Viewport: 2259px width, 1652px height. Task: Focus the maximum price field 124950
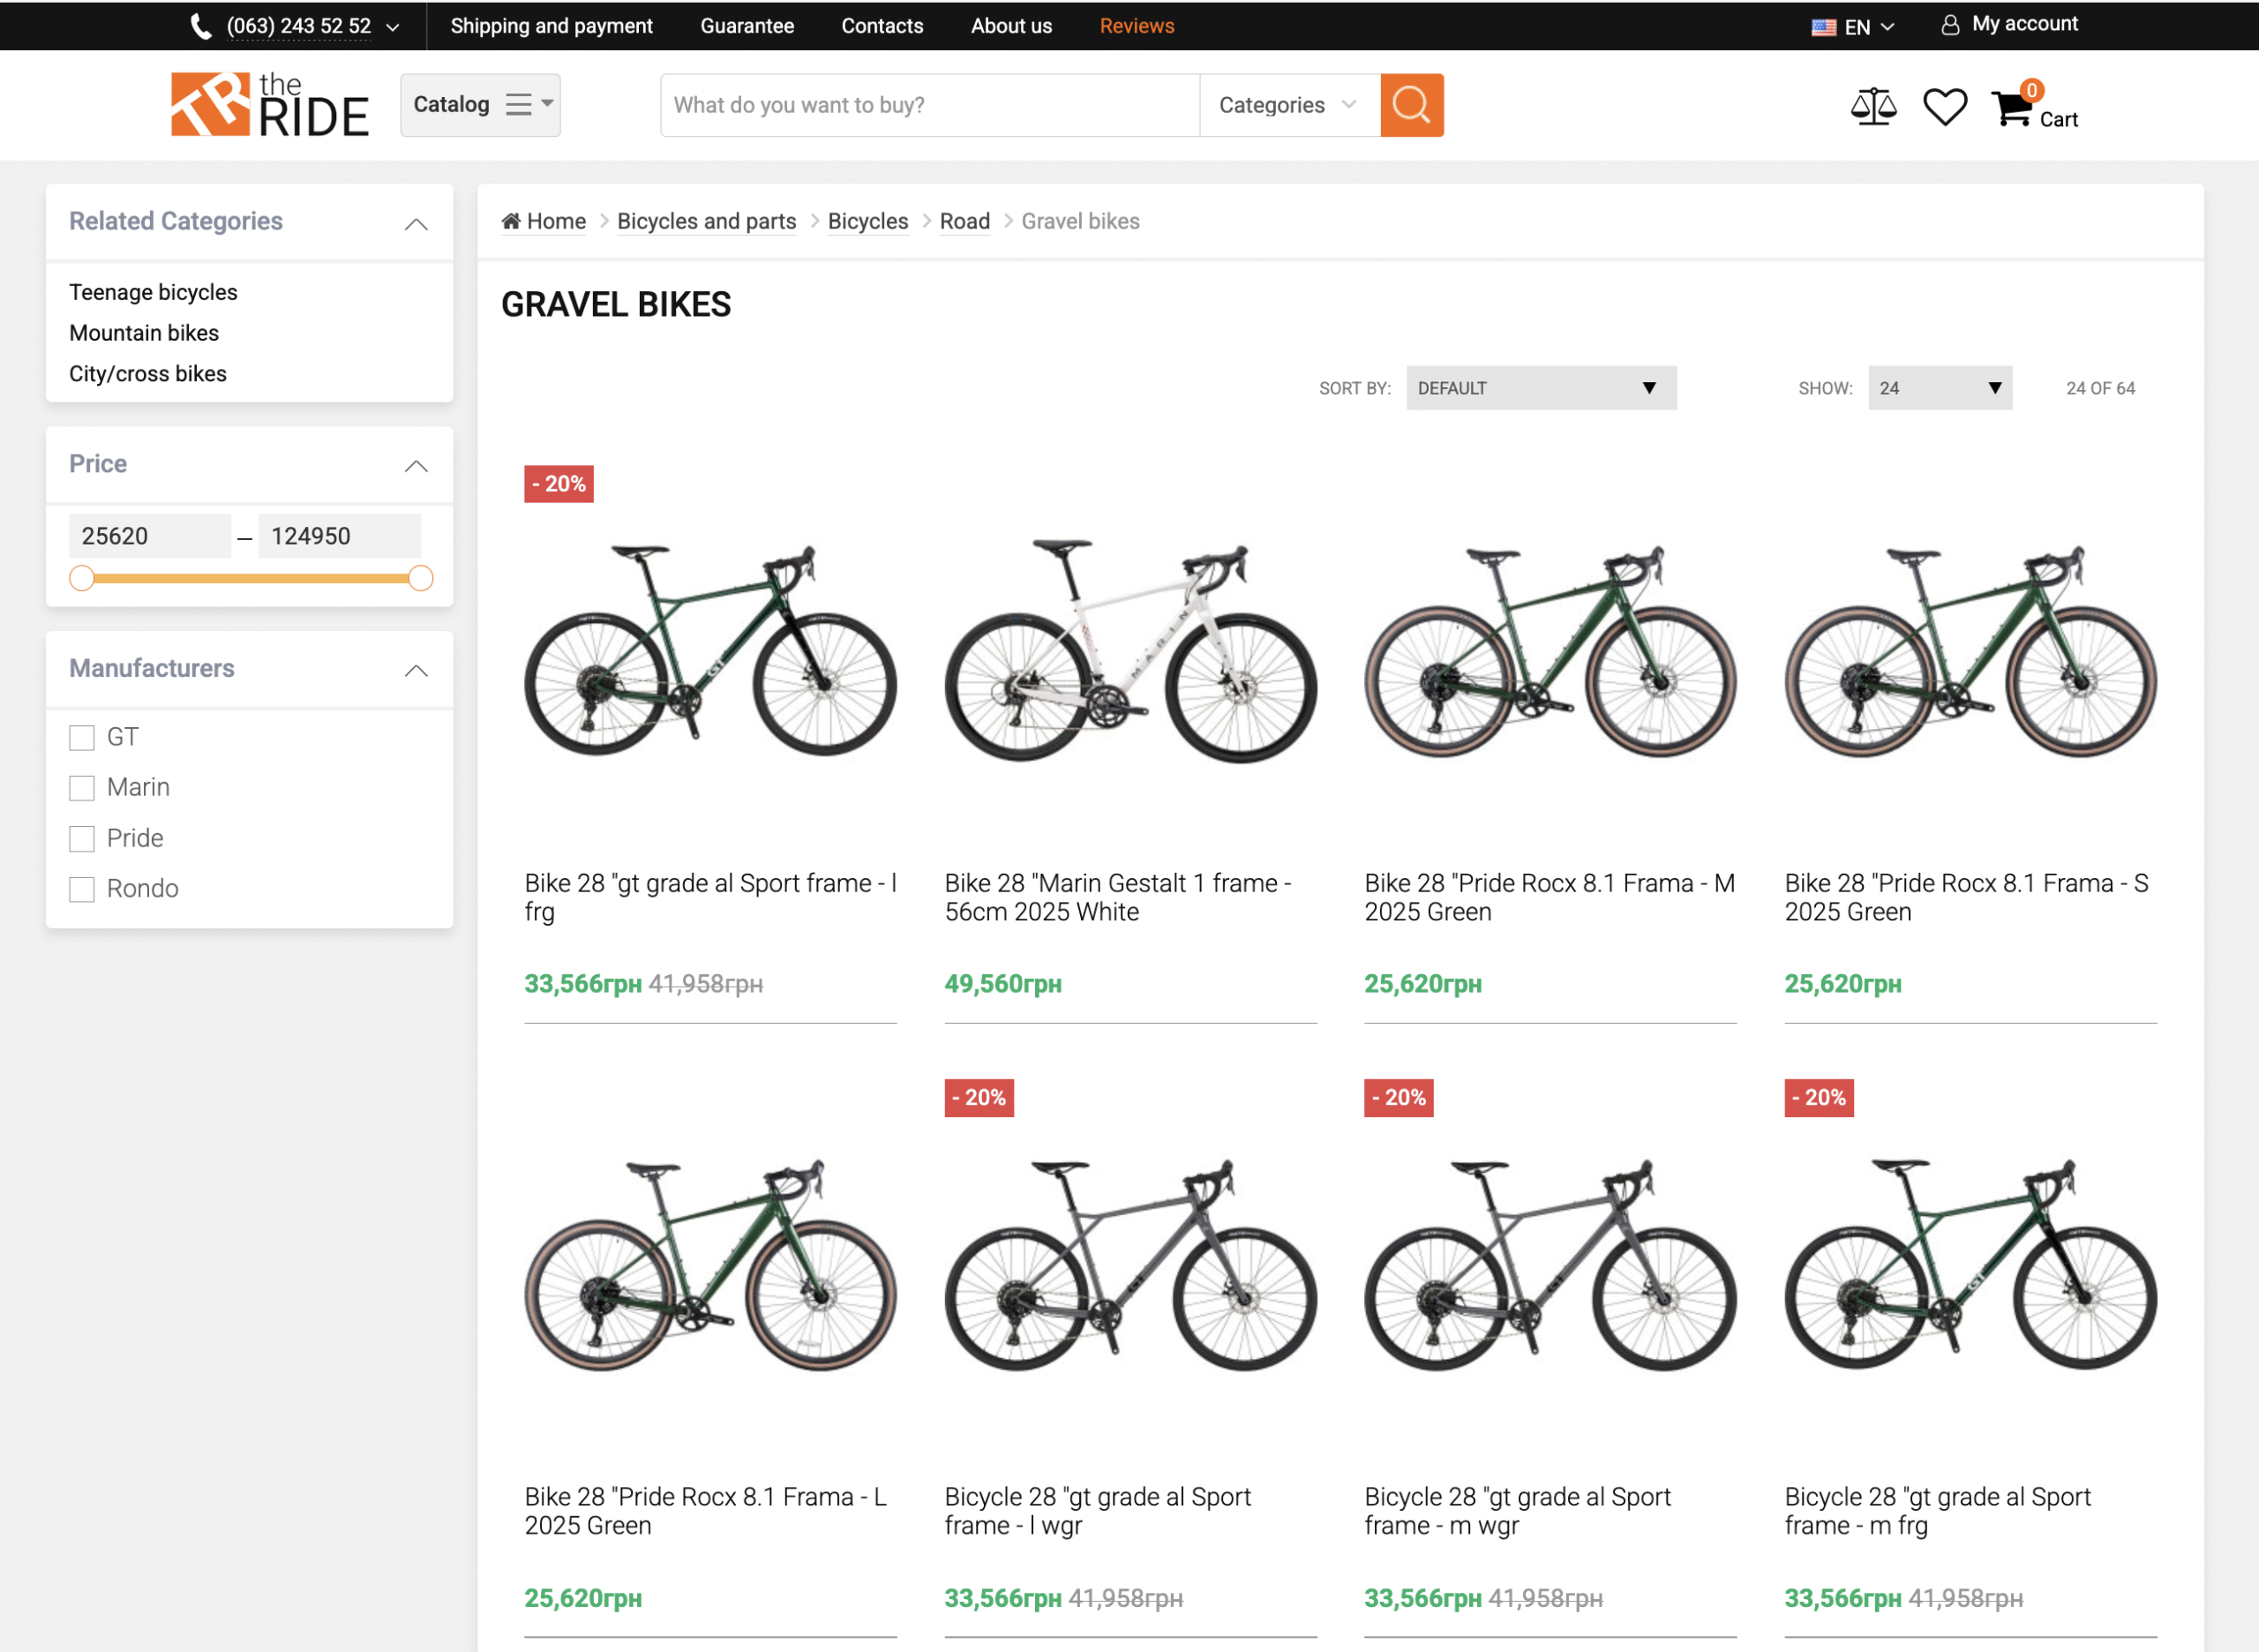tap(339, 536)
